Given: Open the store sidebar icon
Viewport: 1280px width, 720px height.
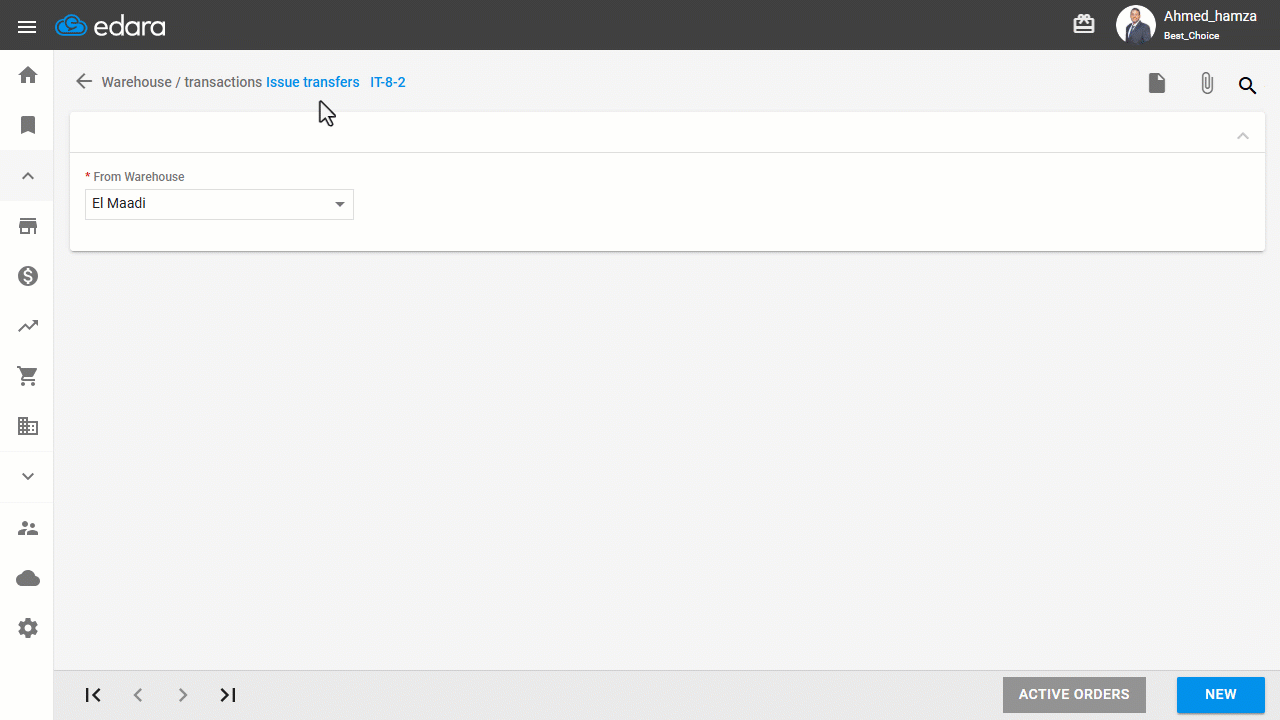Looking at the screenshot, I should point(28,226).
